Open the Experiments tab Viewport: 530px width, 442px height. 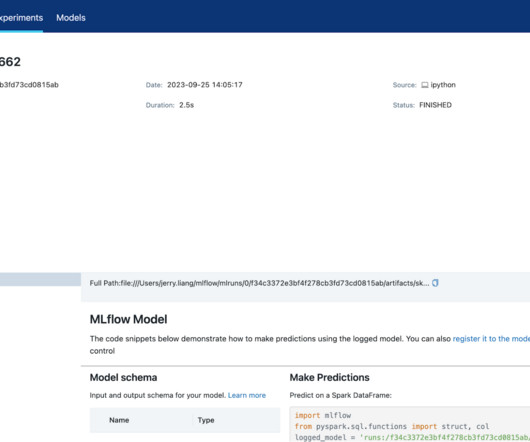point(21,18)
